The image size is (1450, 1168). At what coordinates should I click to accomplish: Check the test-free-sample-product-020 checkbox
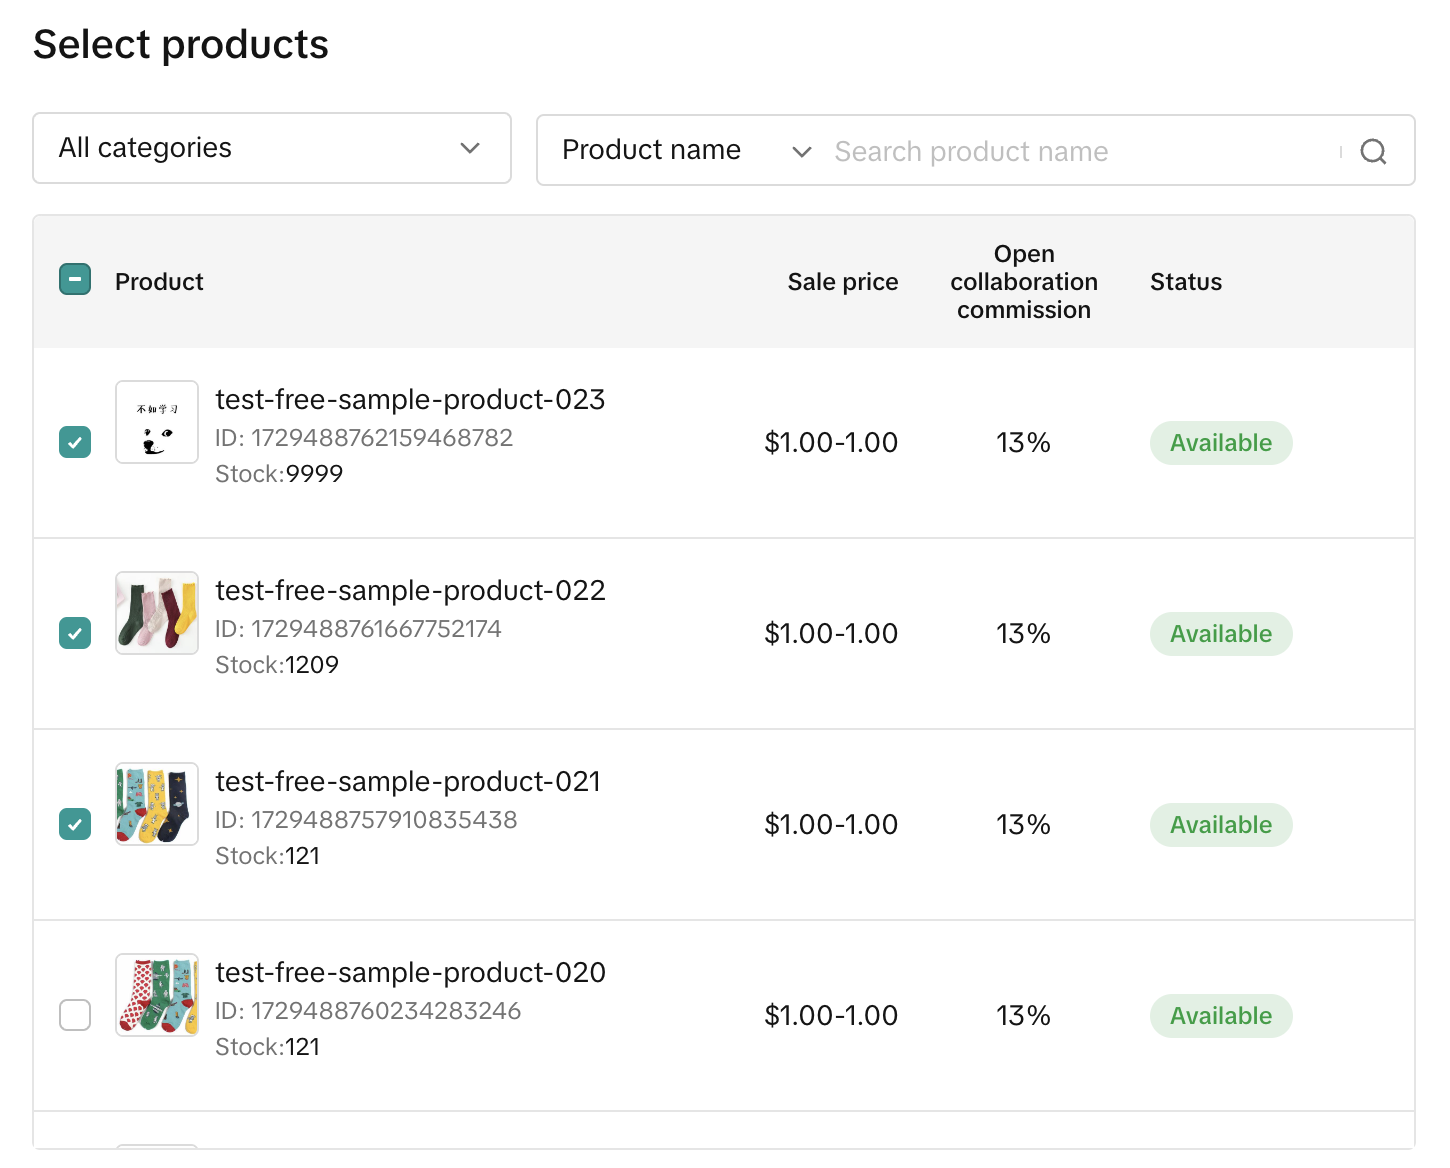point(75,1015)
